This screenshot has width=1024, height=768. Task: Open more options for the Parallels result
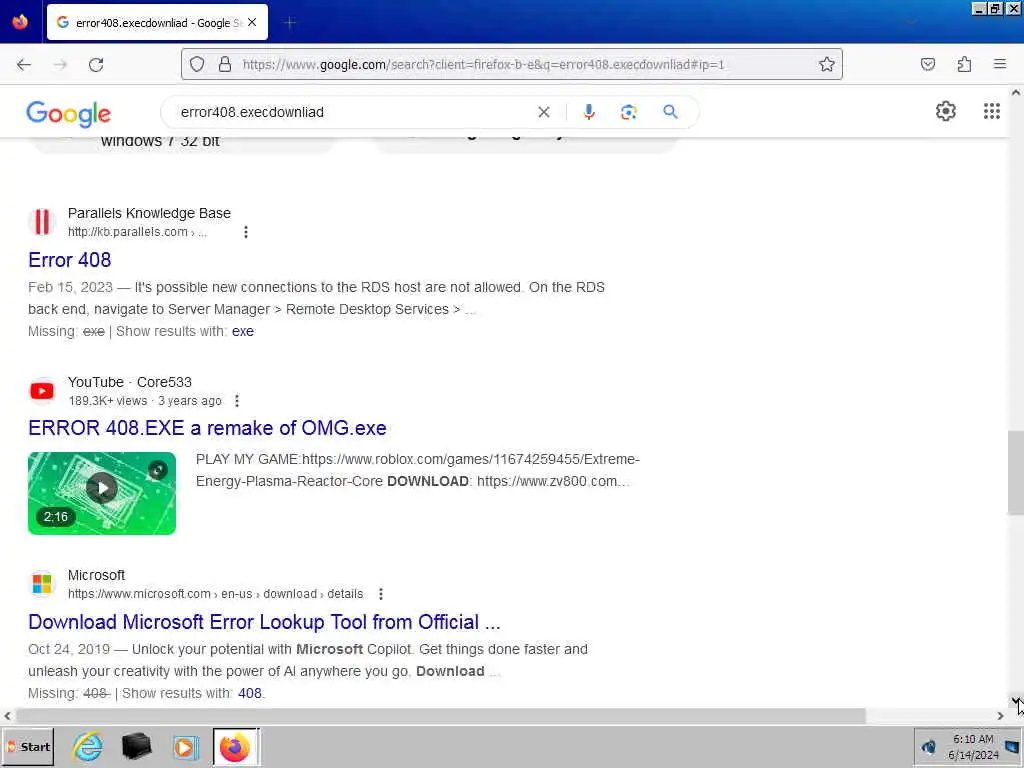pos(246,232)
